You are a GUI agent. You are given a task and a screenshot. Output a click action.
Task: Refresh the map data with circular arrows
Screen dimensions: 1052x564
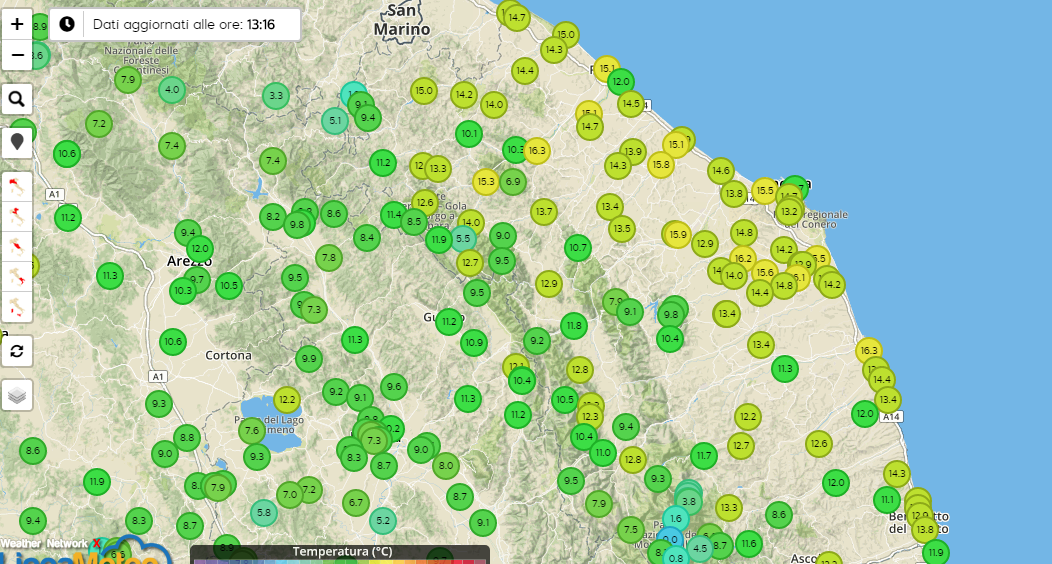point(17,350)
